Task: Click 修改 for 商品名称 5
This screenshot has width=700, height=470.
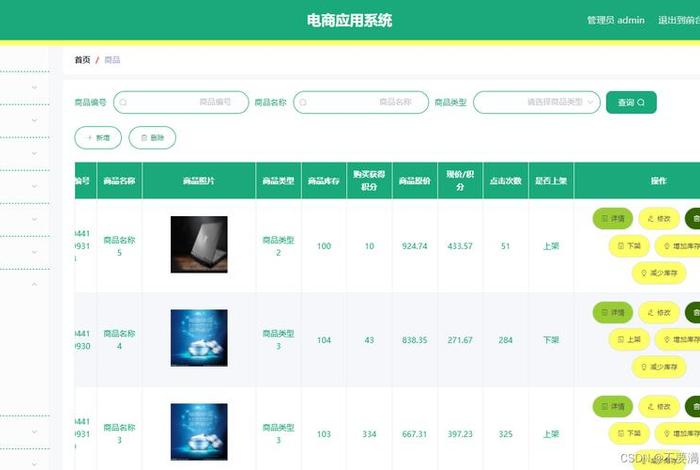Action: tap(659, 219)
